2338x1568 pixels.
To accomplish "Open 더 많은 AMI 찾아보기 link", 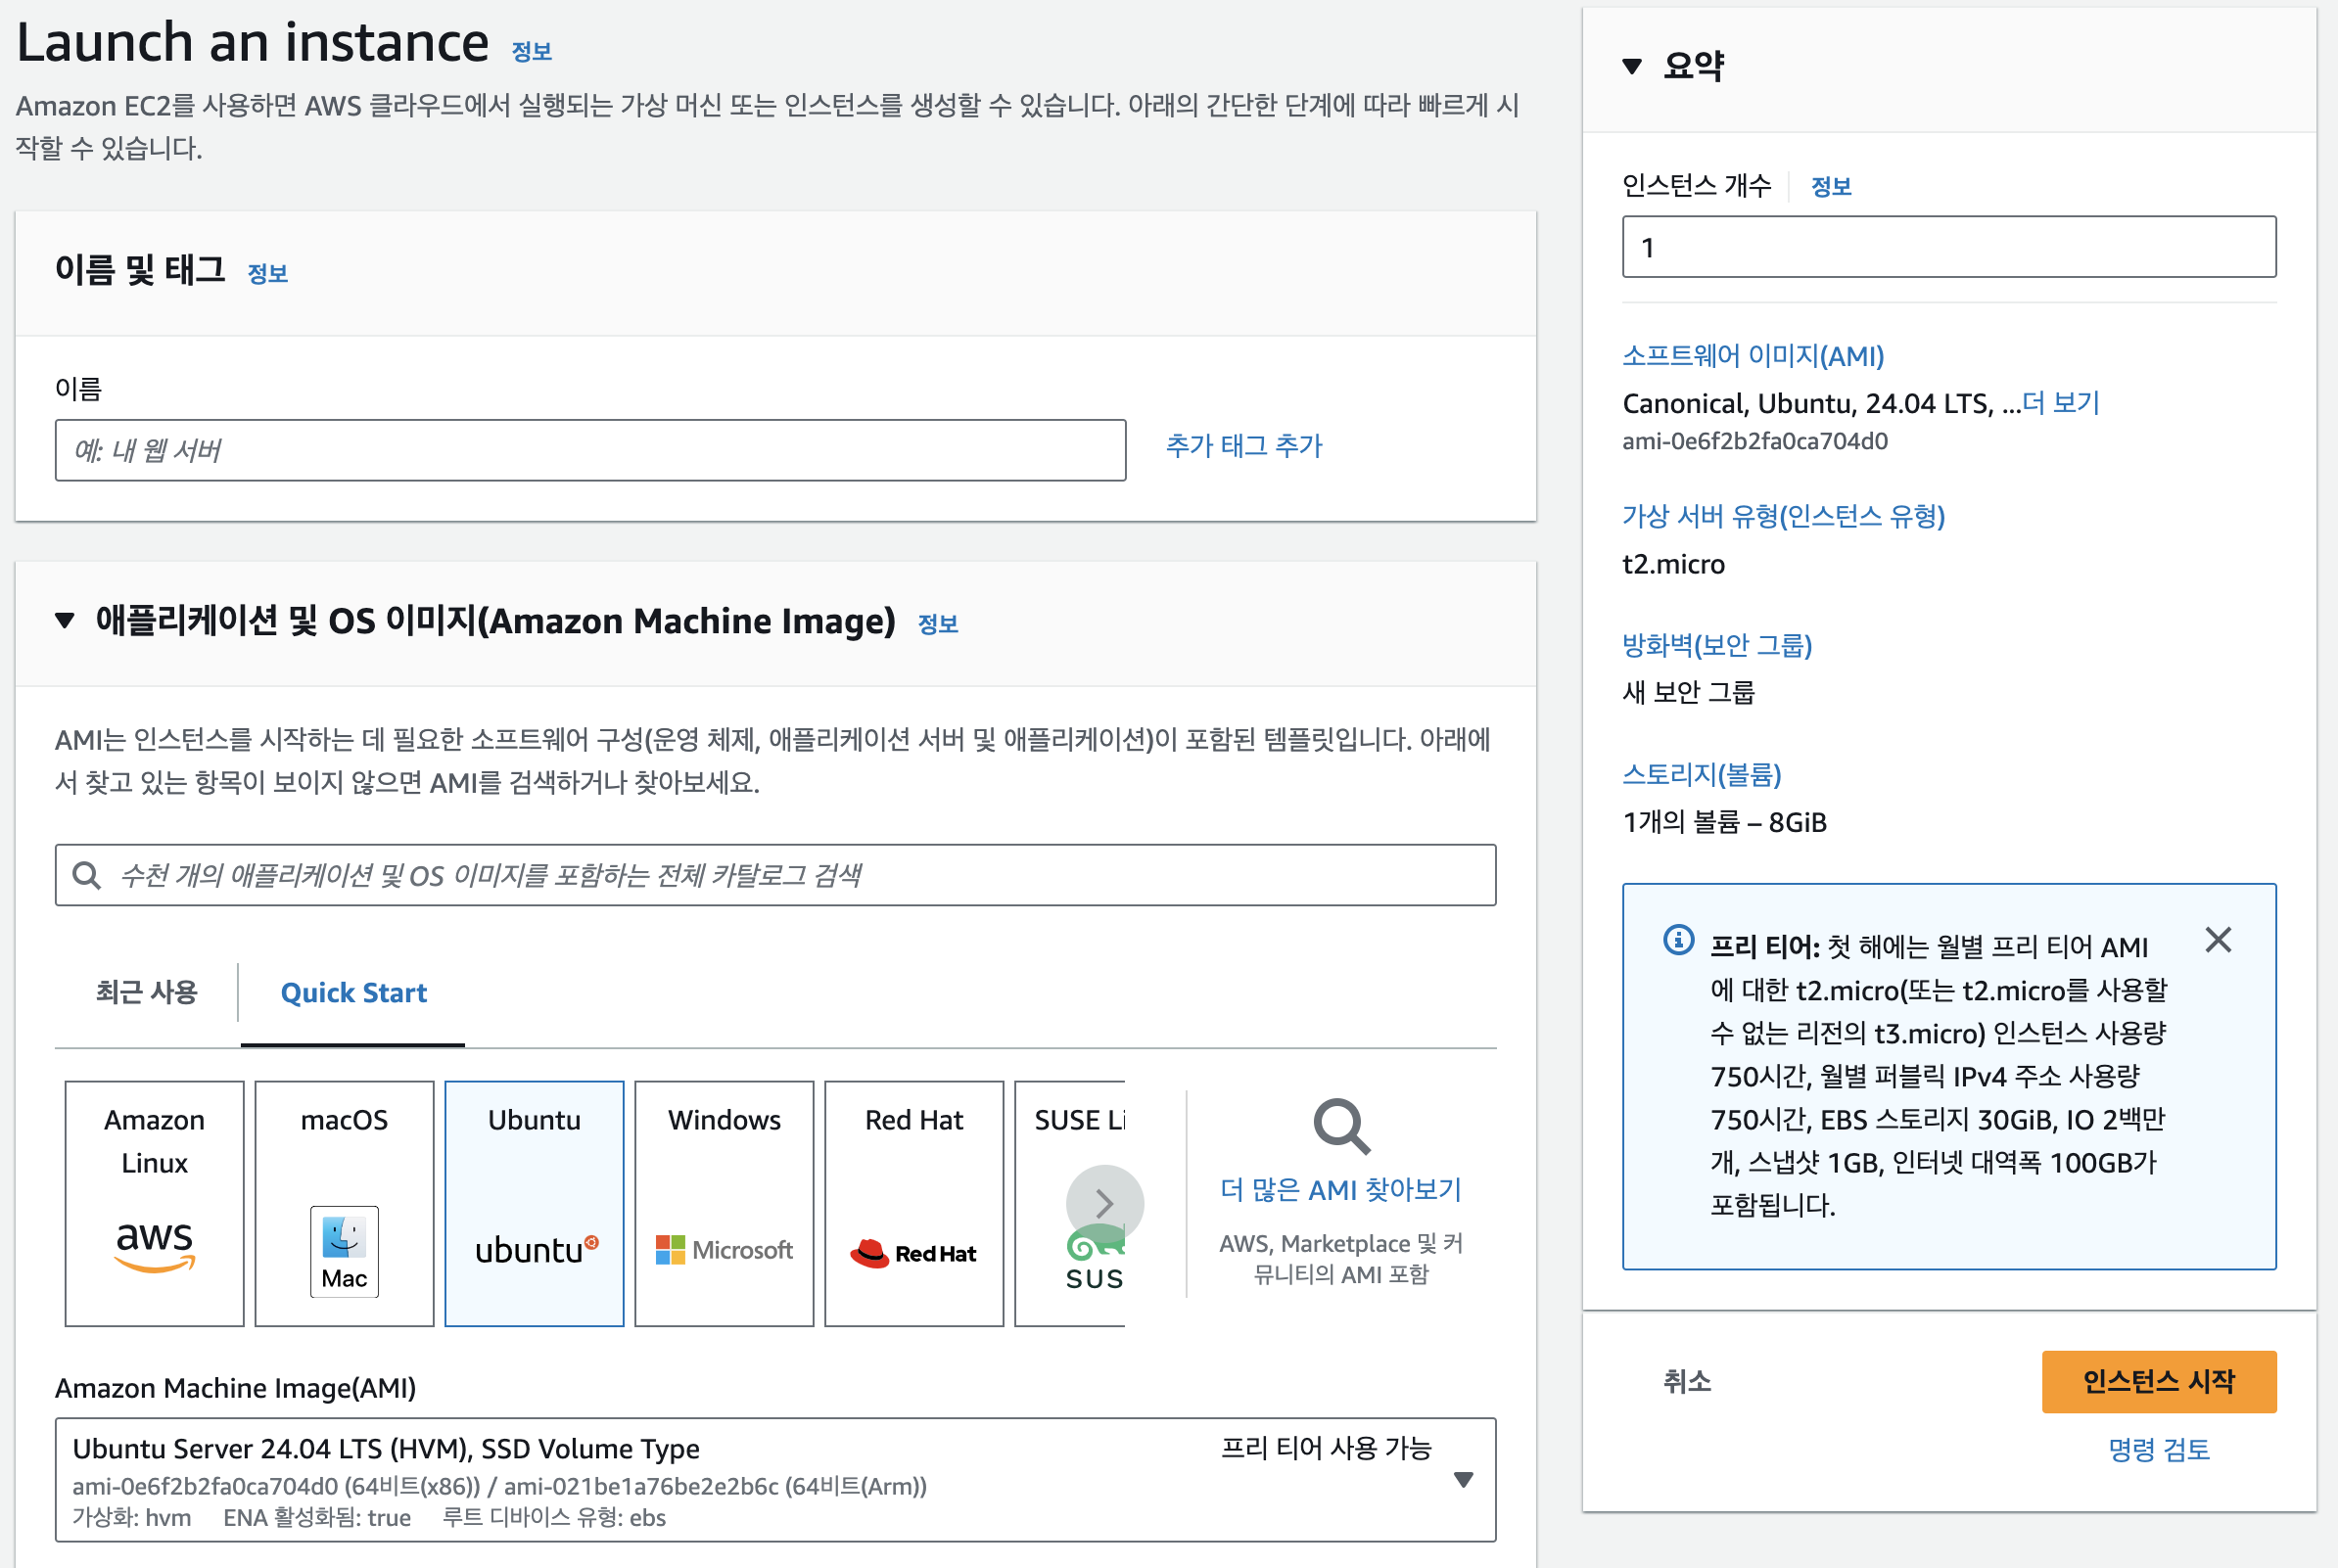I will click(x=1341, y=1190).
